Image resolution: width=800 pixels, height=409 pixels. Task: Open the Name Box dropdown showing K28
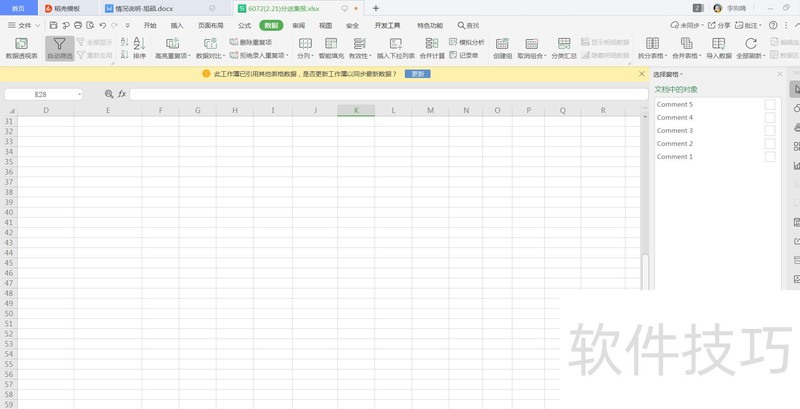coord(80,94)
